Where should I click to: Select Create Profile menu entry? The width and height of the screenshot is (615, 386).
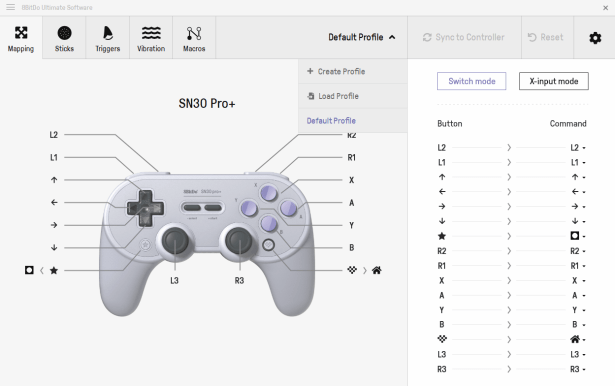(x=353, y=71)
